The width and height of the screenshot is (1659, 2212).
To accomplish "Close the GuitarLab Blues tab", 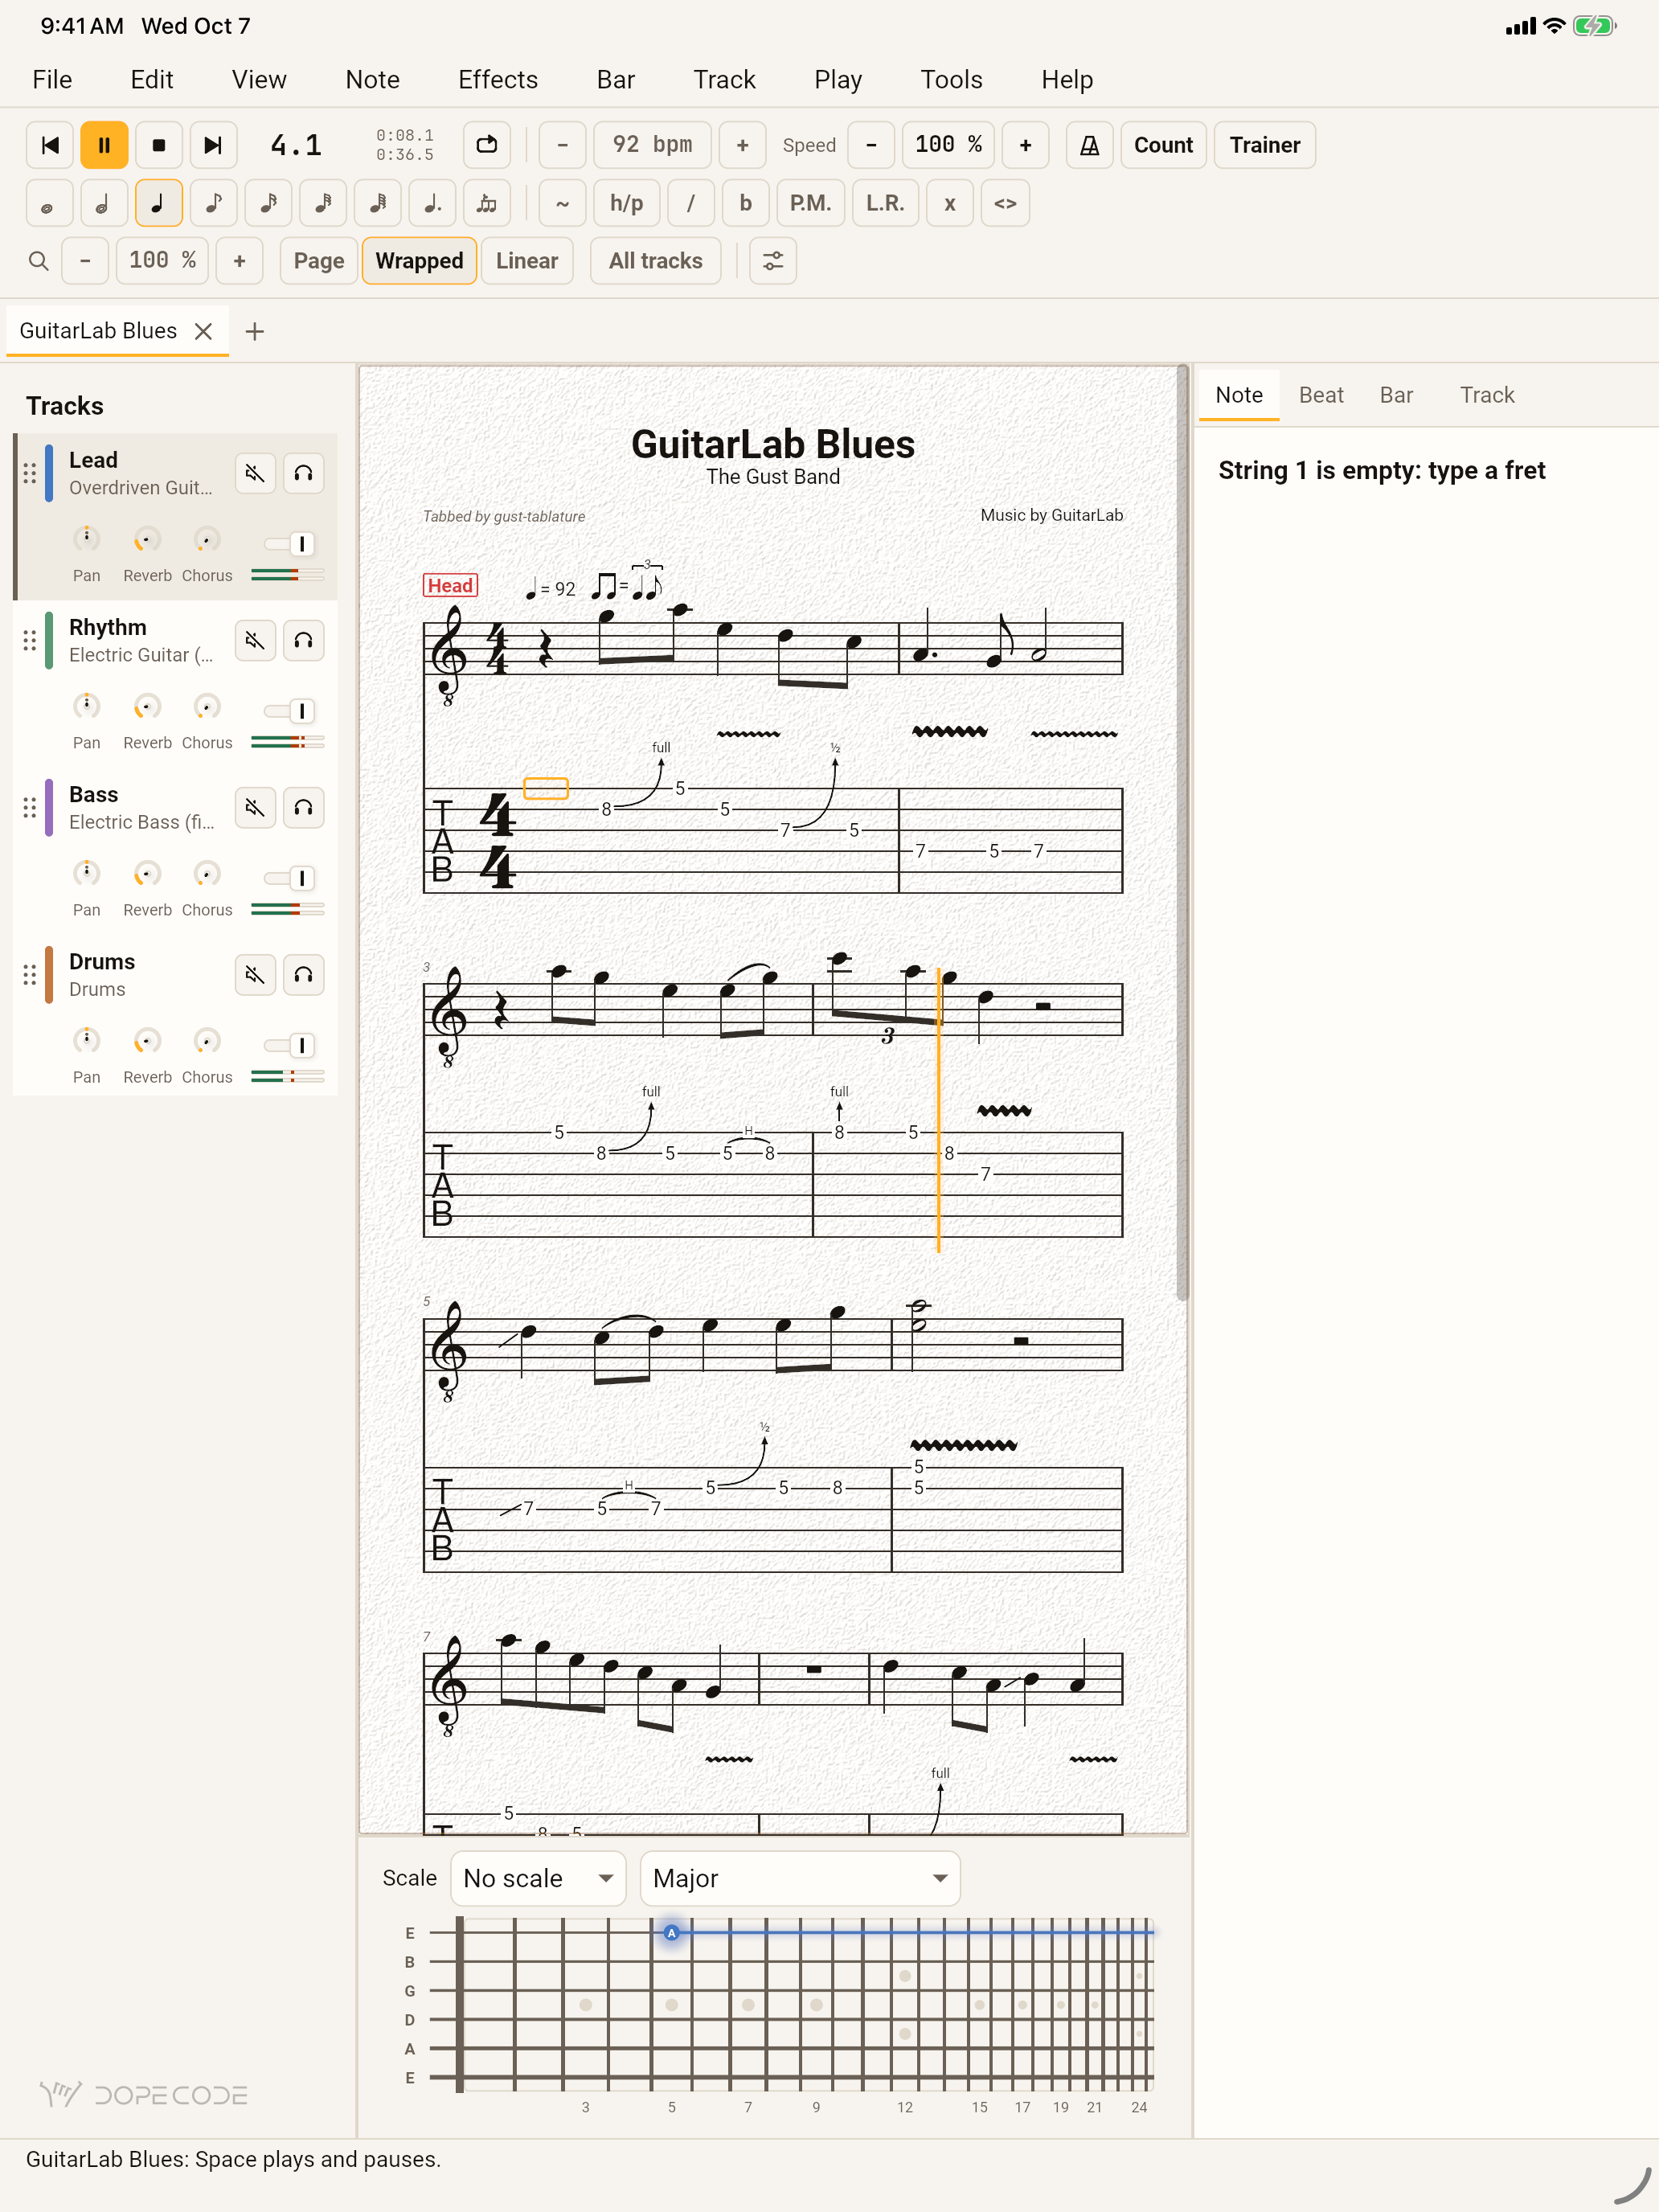I will [x=203, y=331].
